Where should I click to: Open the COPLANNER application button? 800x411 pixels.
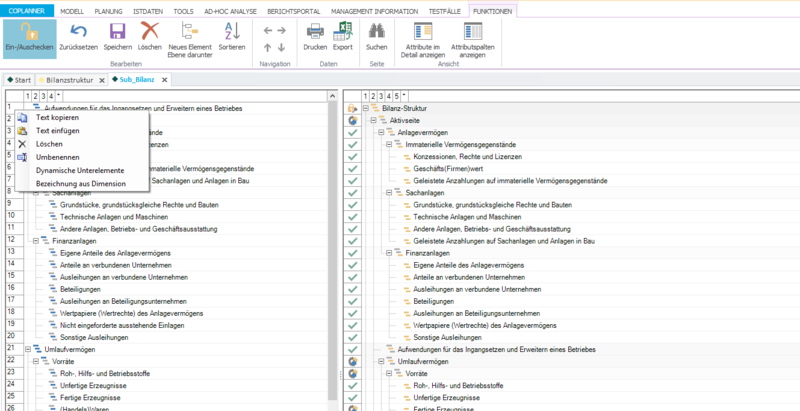pyautogui.click(x=28, y=11)
